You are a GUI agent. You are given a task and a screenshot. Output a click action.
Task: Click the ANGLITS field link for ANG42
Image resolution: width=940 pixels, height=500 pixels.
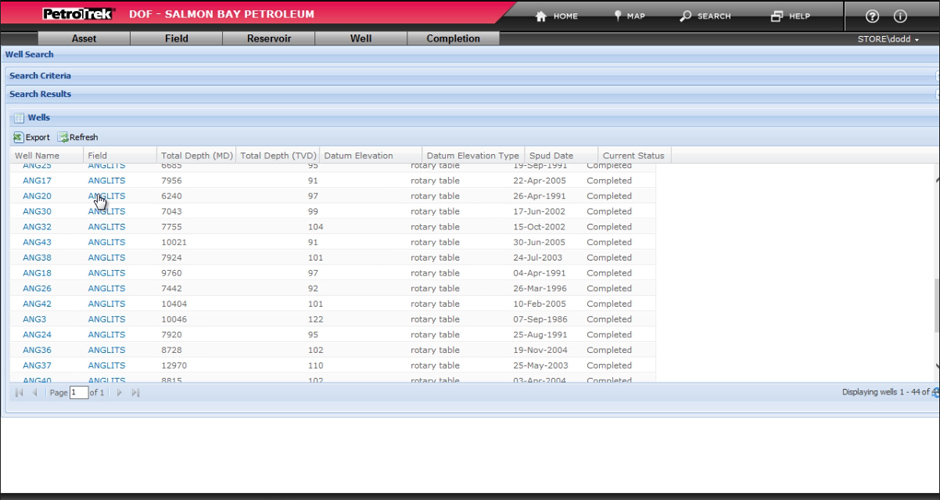click(106, 304)
